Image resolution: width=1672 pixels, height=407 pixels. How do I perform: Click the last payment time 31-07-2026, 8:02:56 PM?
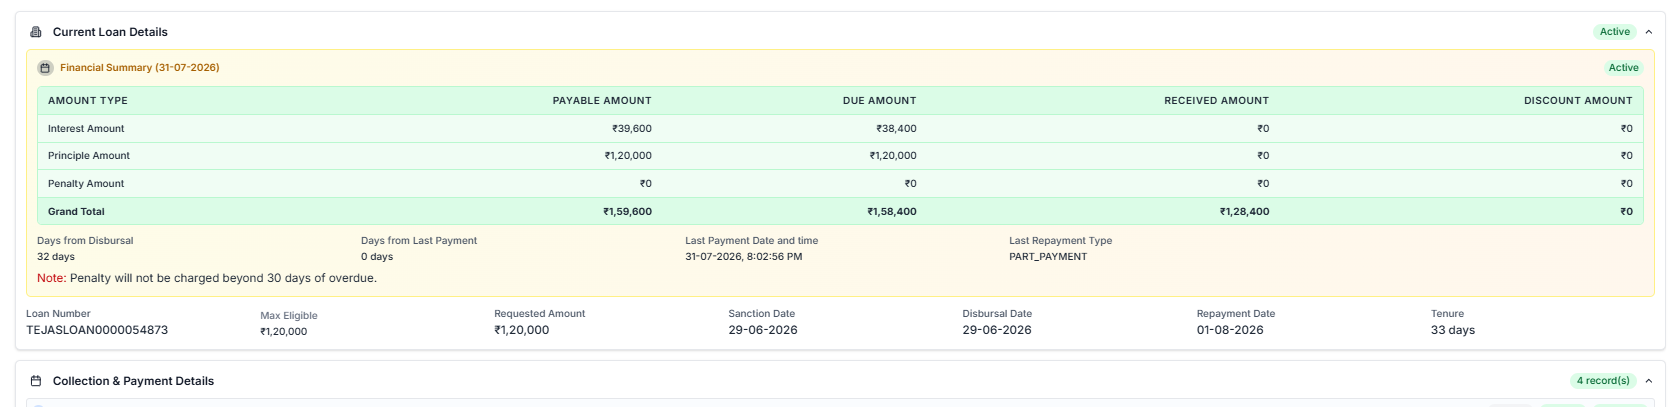point(744,257)
